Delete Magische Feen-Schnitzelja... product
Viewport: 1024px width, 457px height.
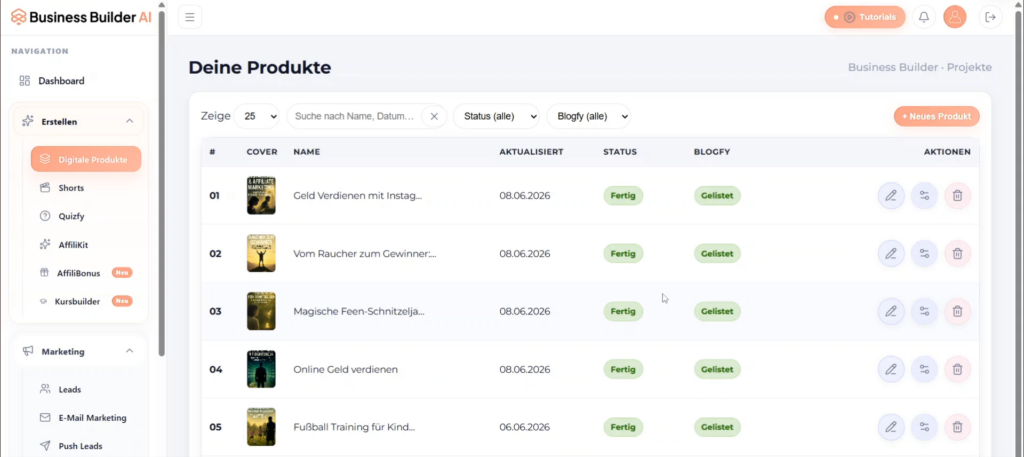[x=957, y=311]
